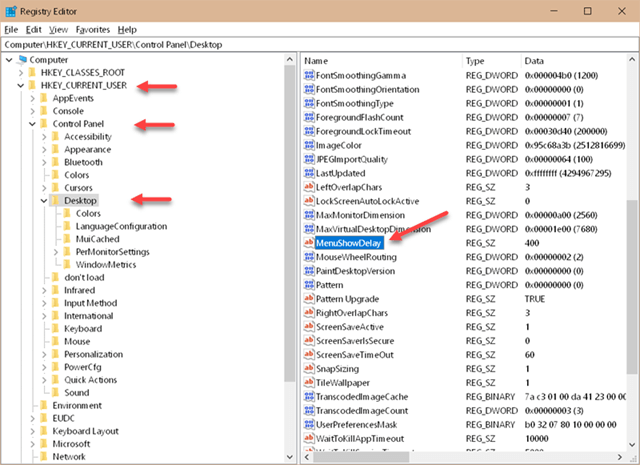Select the don't load key

(84, 277)
